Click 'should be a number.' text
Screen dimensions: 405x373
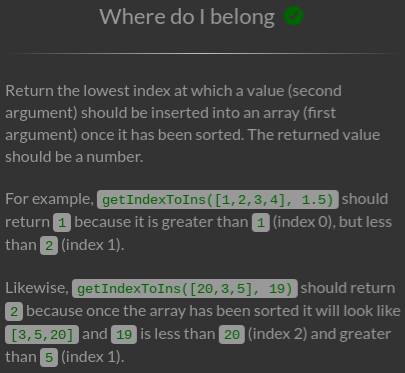pyautogui.click(x=74, y=157)
